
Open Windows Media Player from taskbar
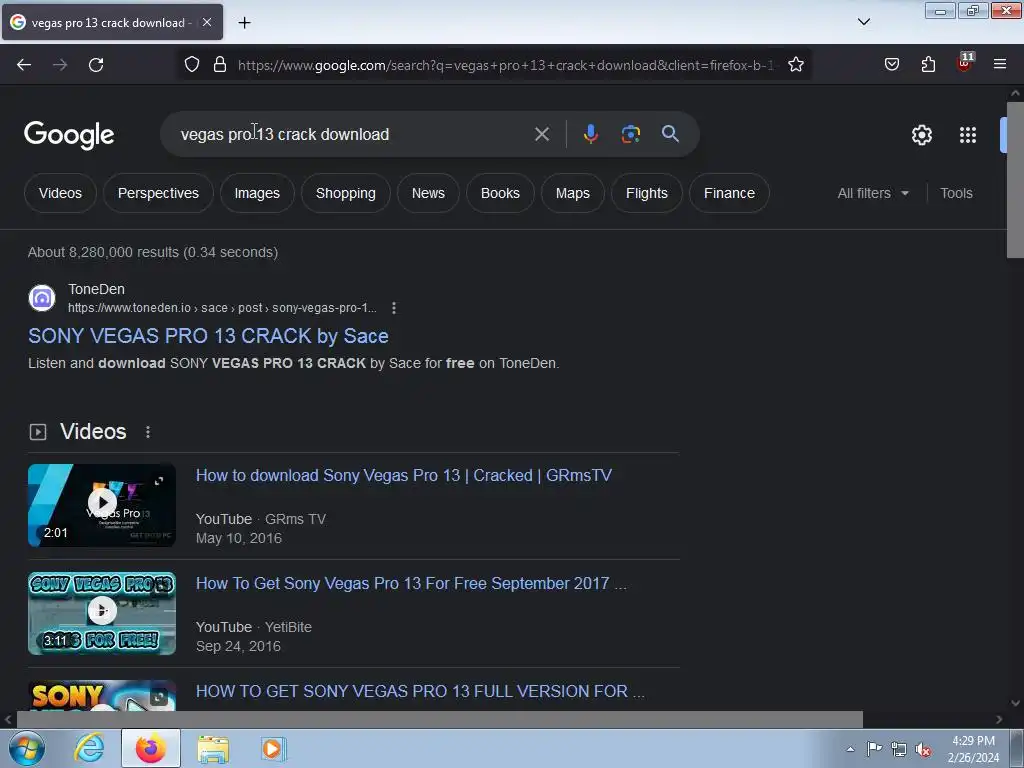point(273,748)
